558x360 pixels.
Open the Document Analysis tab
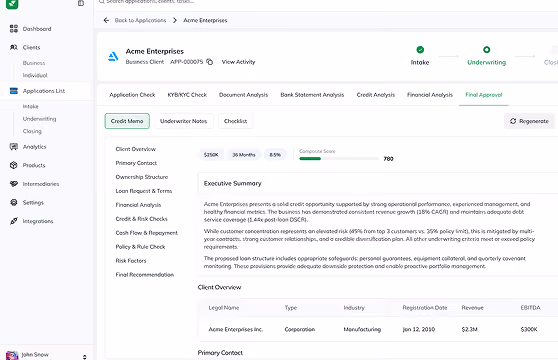(243, 95)
